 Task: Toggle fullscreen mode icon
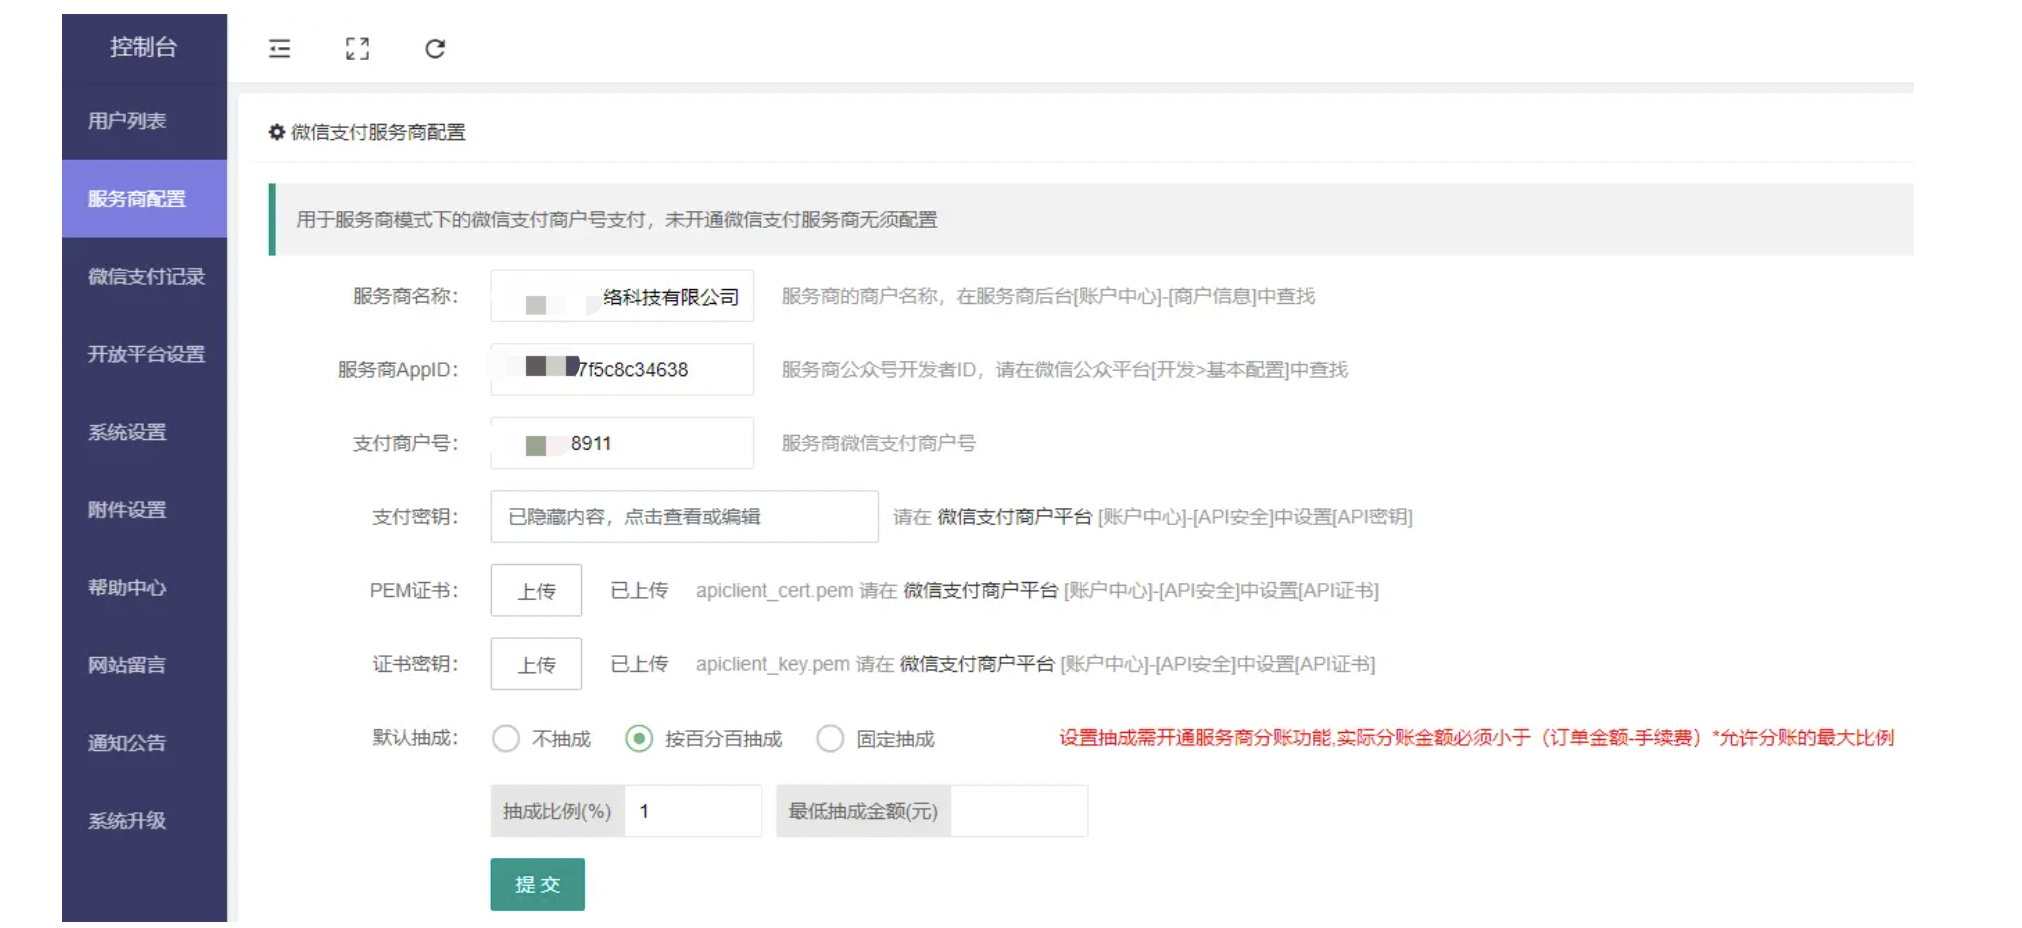coord(357,48)
